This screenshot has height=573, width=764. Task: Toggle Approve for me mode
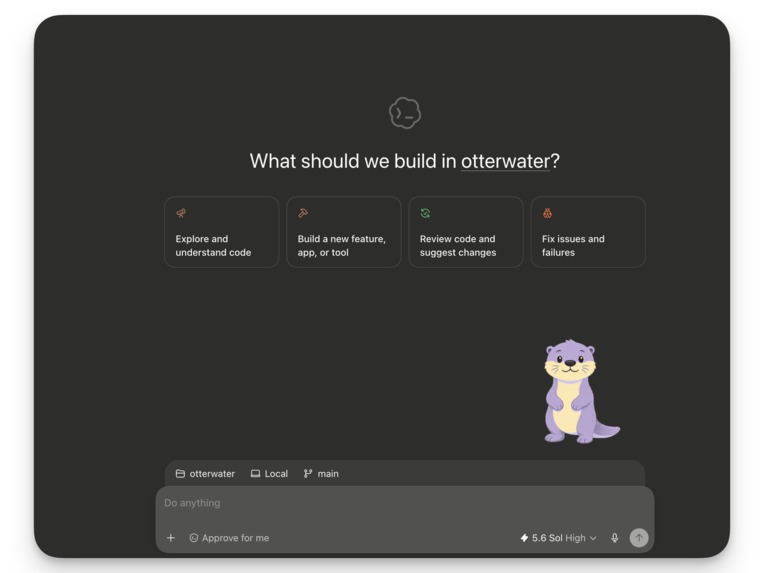point(229,538)
